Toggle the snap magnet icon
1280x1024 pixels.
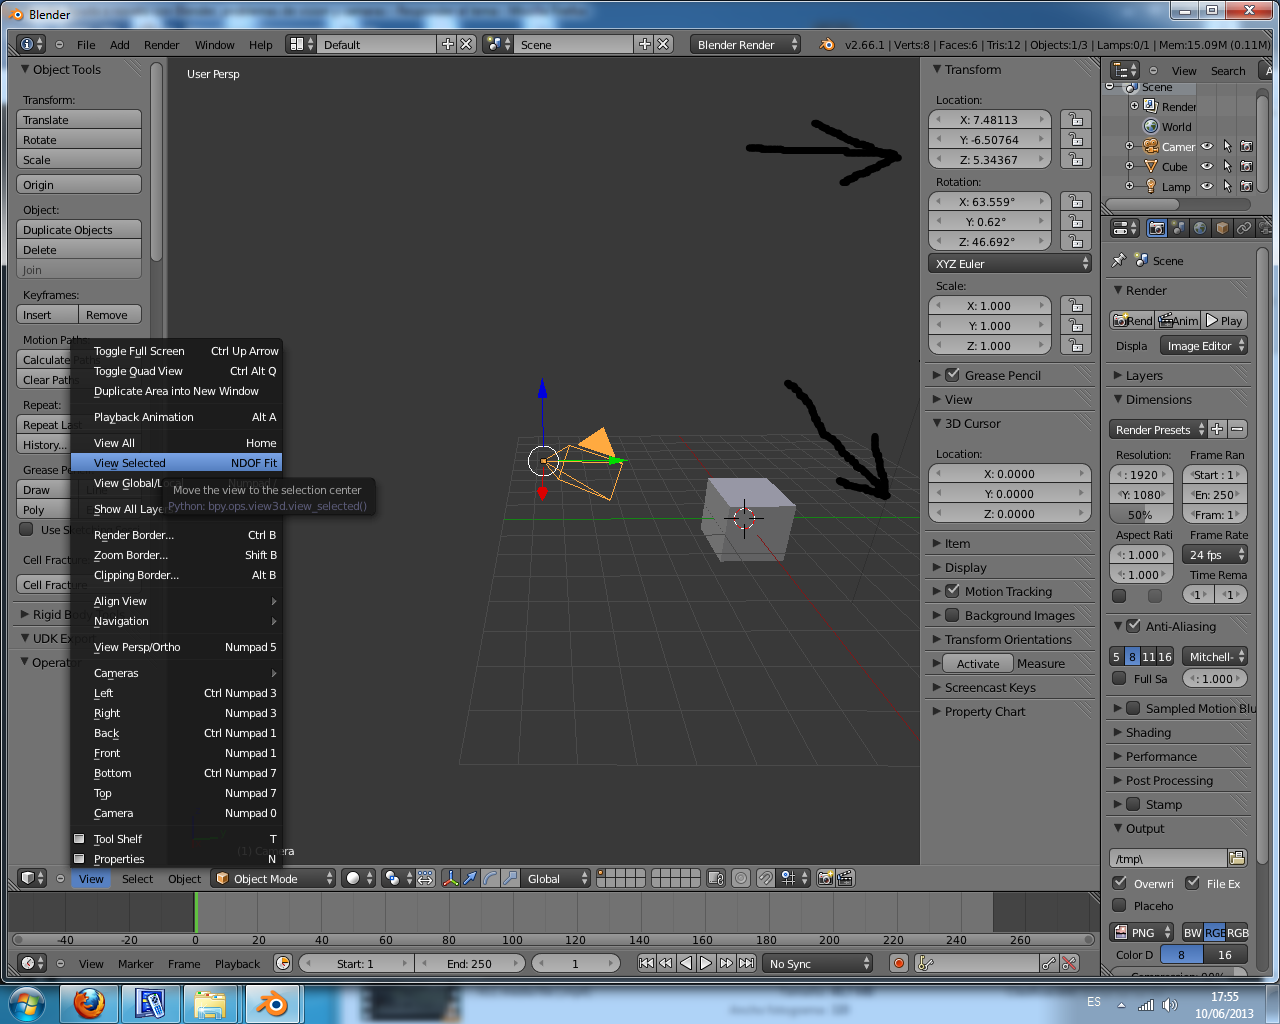pyautogui.click(x=765, y=878)
